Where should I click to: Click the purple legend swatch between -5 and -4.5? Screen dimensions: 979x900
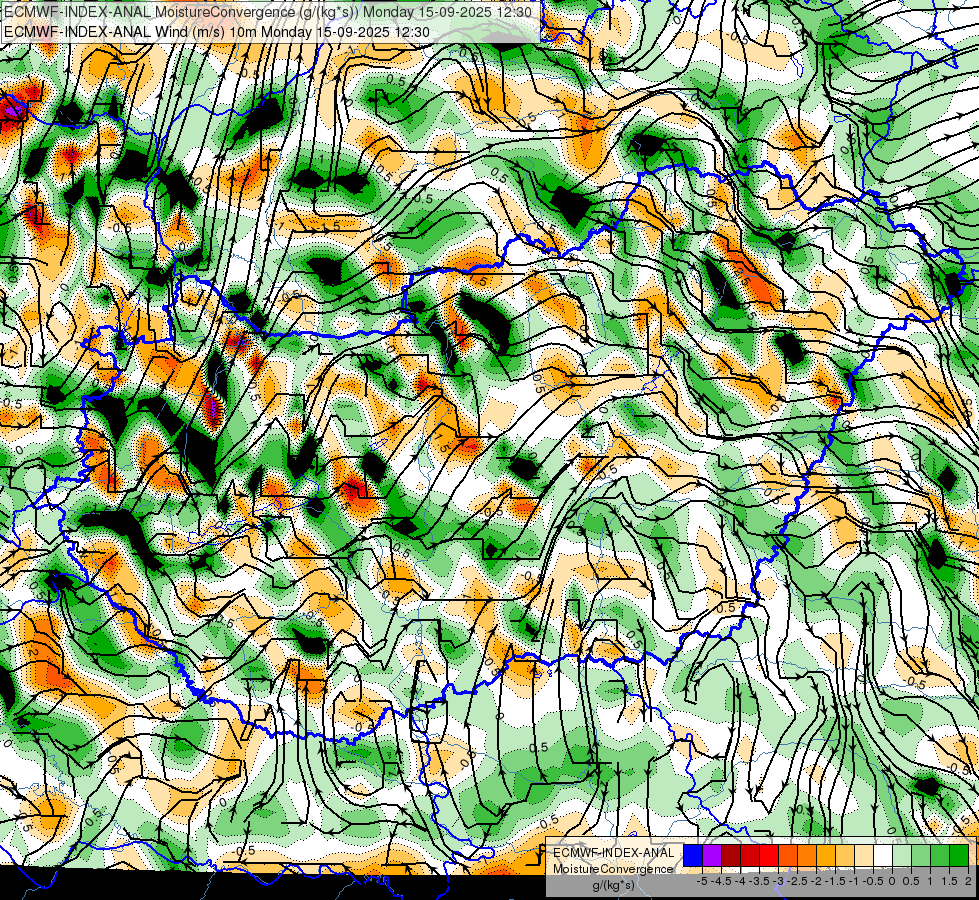712,856
